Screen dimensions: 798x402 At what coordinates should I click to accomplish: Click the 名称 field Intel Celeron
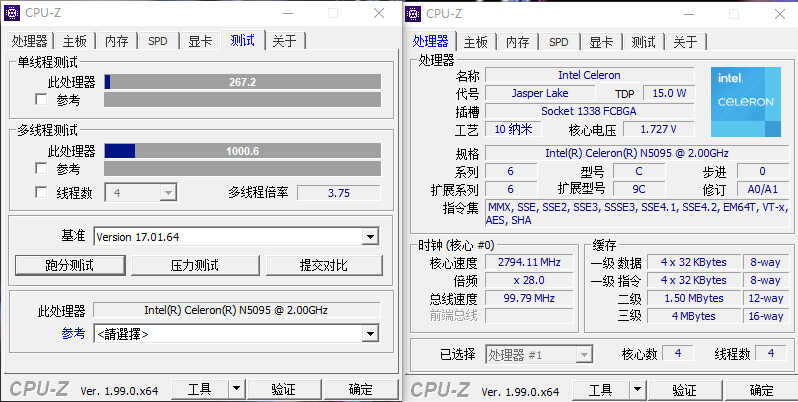pos(589,75)
